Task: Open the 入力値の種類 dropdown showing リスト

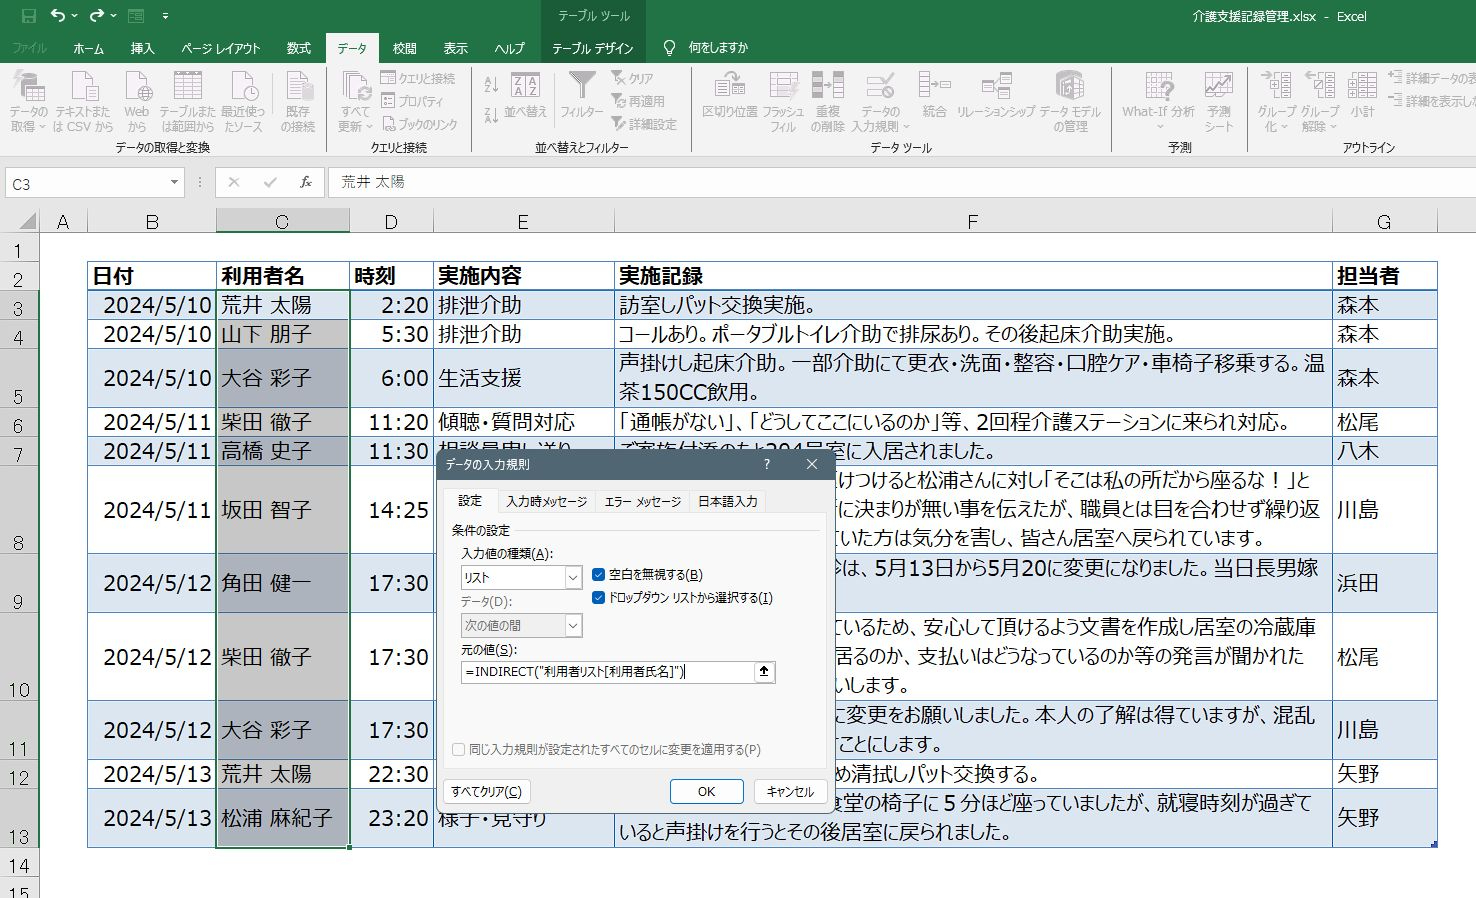Action: pos(521,577)
